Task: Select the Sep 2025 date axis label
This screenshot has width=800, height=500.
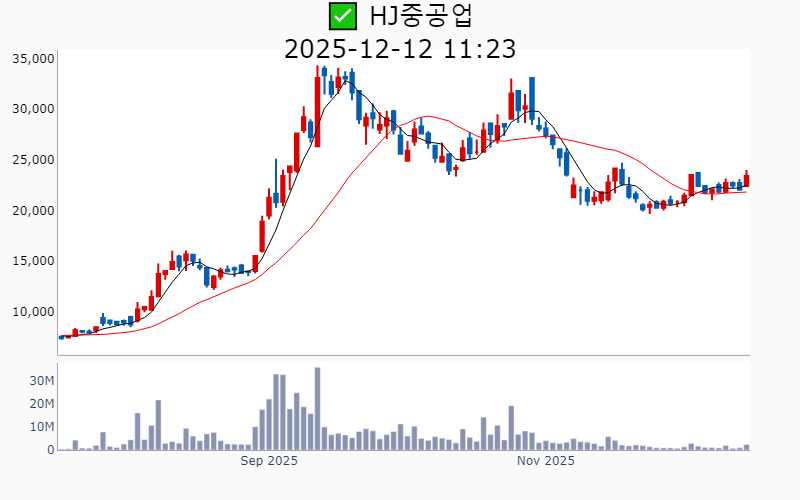Action: 269,462
